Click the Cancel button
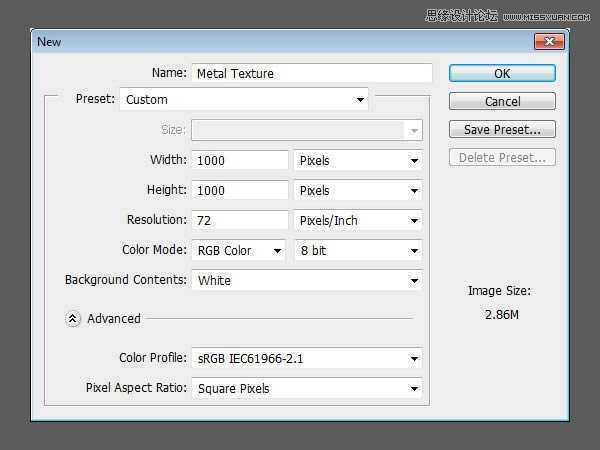The height and width of the screenshot is (450, 600). [x=502, y=101]
